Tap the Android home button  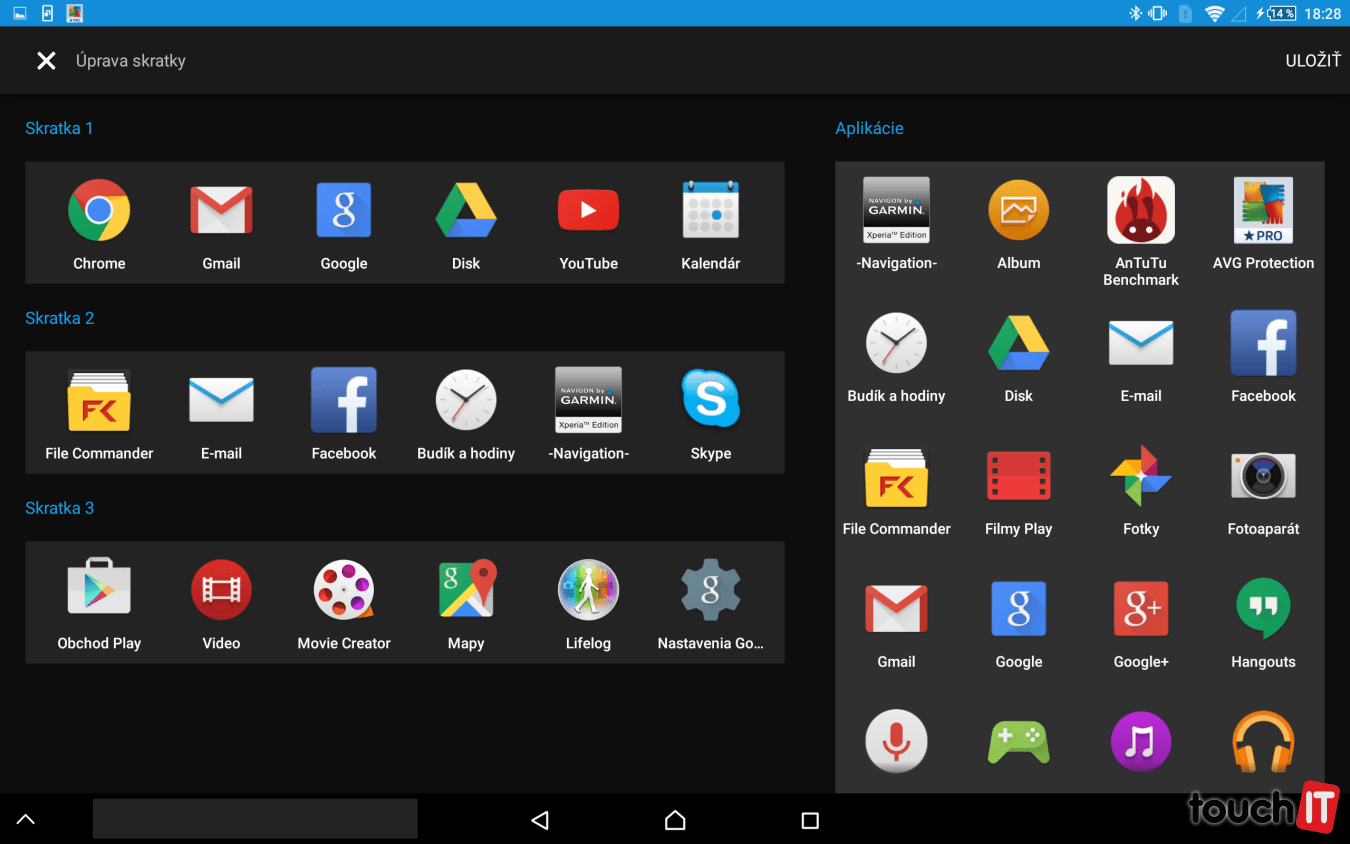pyautogui.click(x=675, y=820)
